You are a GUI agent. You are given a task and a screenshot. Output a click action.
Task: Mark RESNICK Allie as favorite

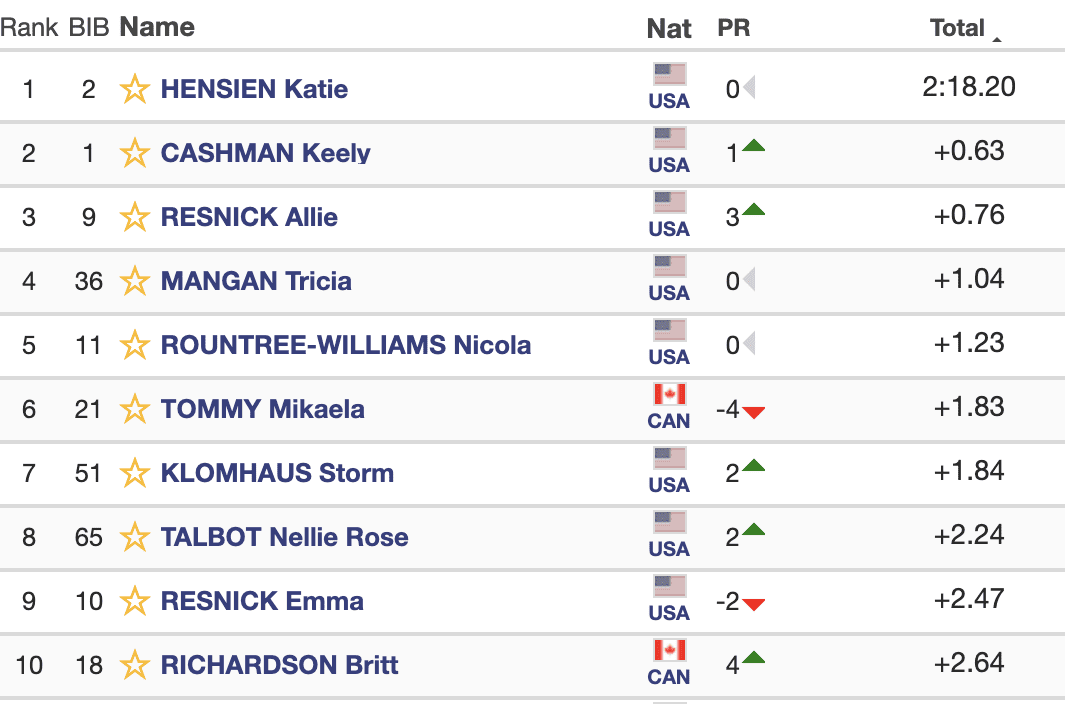coord(135,218)
